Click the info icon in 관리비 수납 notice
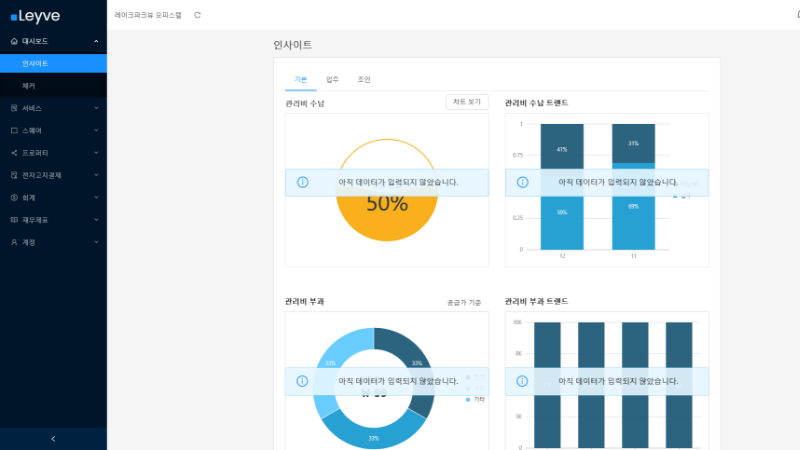The height and width of the screenshot is (450, 800). [x=303, y=182]
